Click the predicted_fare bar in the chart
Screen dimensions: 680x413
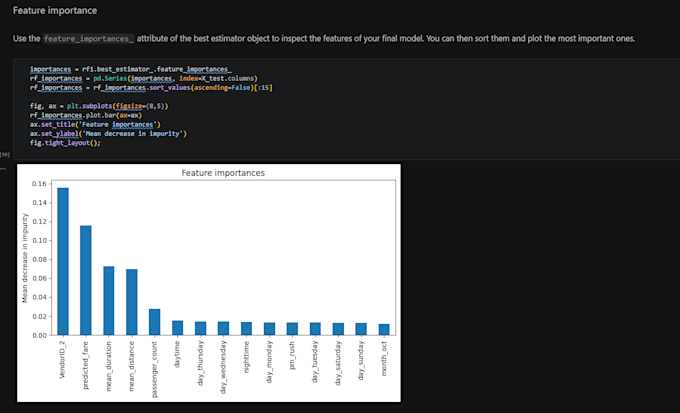tap(86, 280)
